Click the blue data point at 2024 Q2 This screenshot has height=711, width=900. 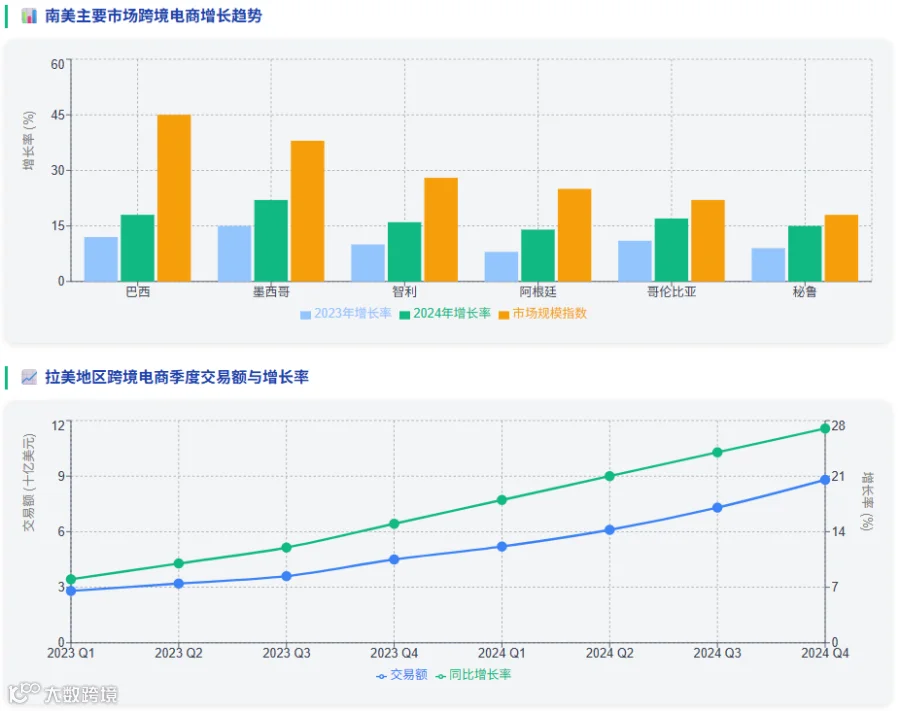point(610,530)
